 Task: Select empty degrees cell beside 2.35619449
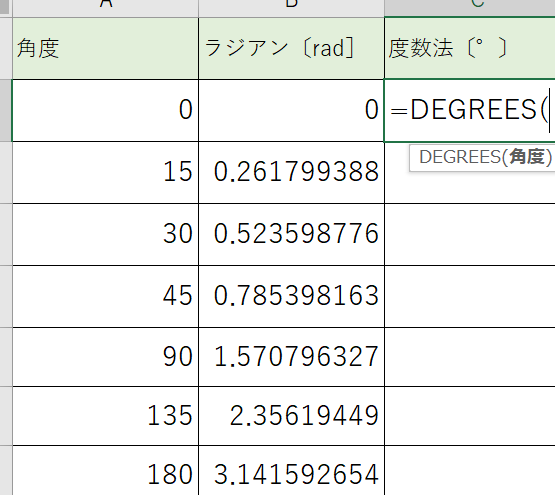[x=470, y=416]
